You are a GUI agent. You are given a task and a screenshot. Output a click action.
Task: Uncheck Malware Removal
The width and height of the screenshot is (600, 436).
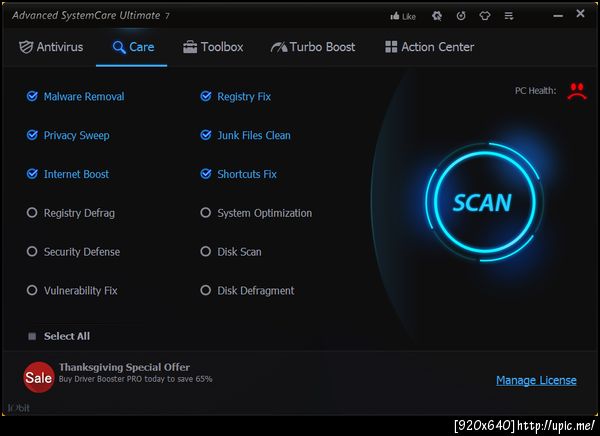tap(32, 96)
